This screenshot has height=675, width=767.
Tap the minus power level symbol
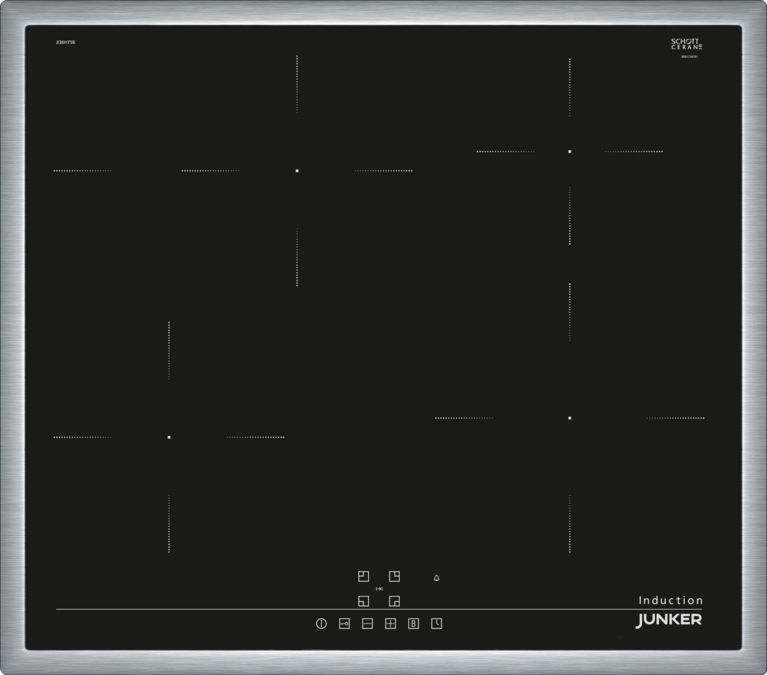pos(367,624)
